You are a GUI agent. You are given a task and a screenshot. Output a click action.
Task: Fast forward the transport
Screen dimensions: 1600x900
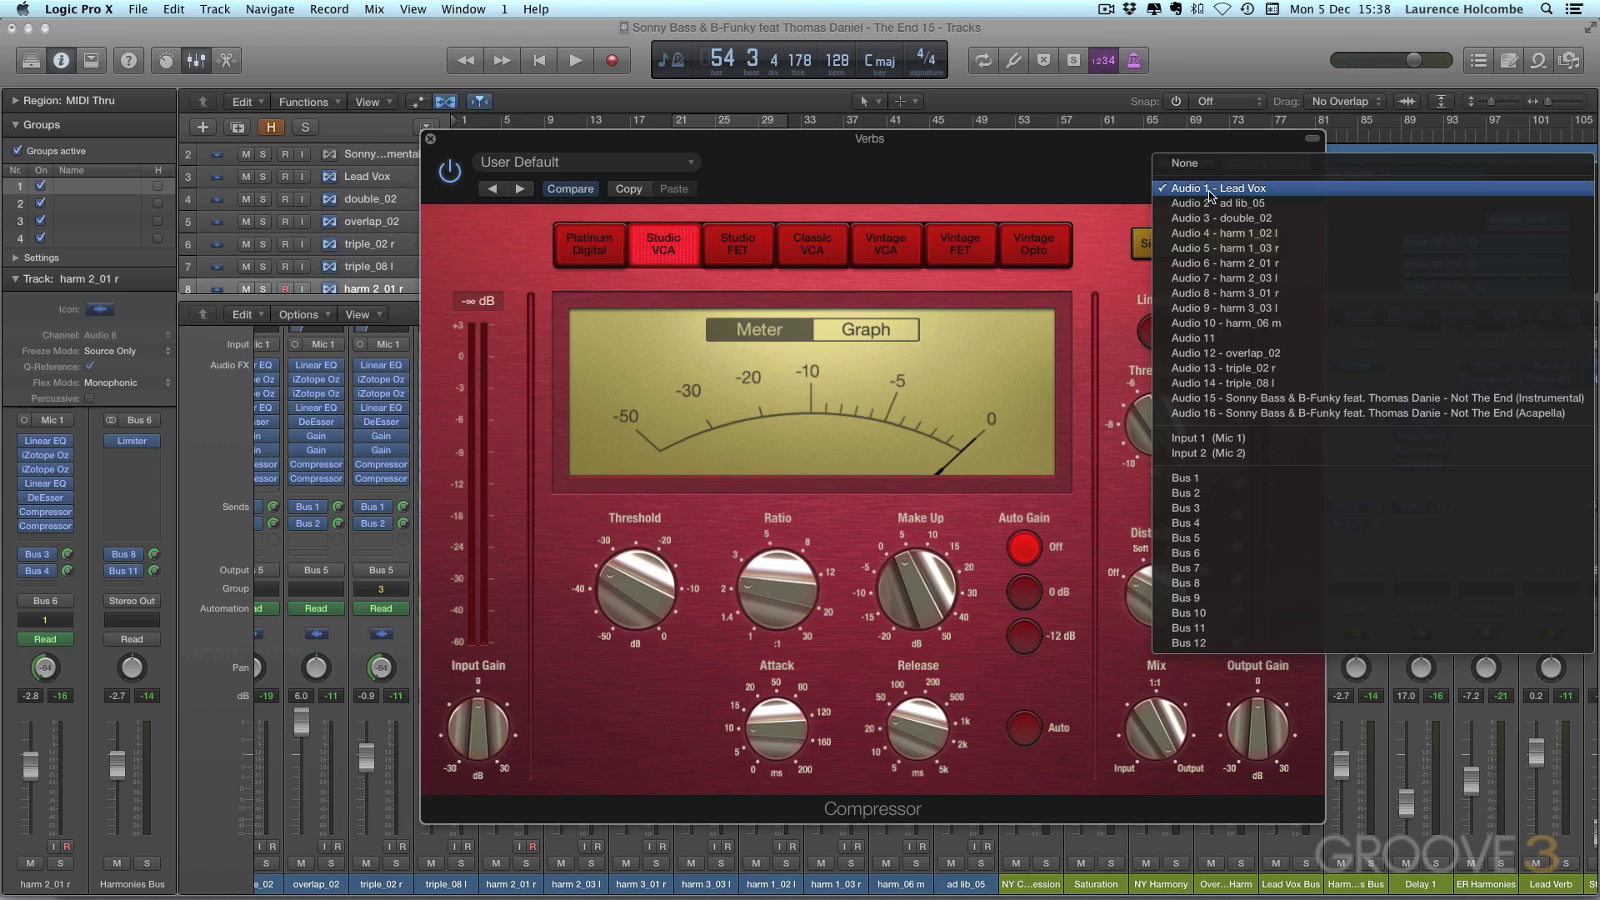pyautogui.click(x=502, y=60)
